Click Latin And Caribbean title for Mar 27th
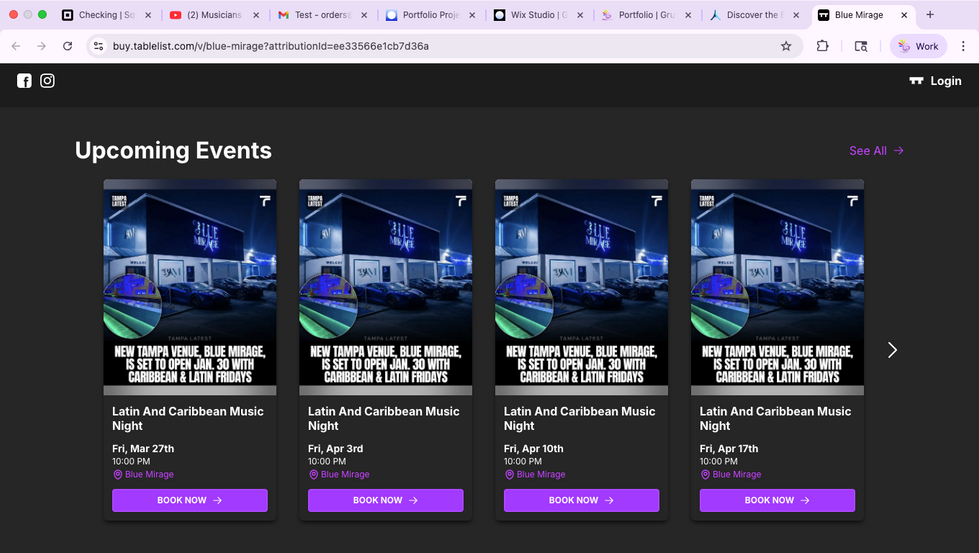 click(x=188, y=418)
